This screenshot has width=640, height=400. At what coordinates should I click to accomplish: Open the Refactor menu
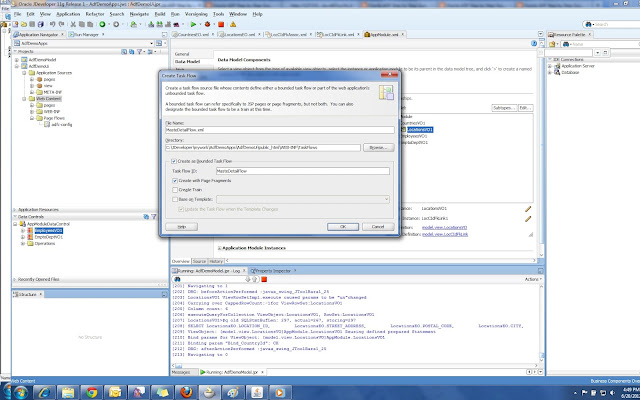(95, 14)
